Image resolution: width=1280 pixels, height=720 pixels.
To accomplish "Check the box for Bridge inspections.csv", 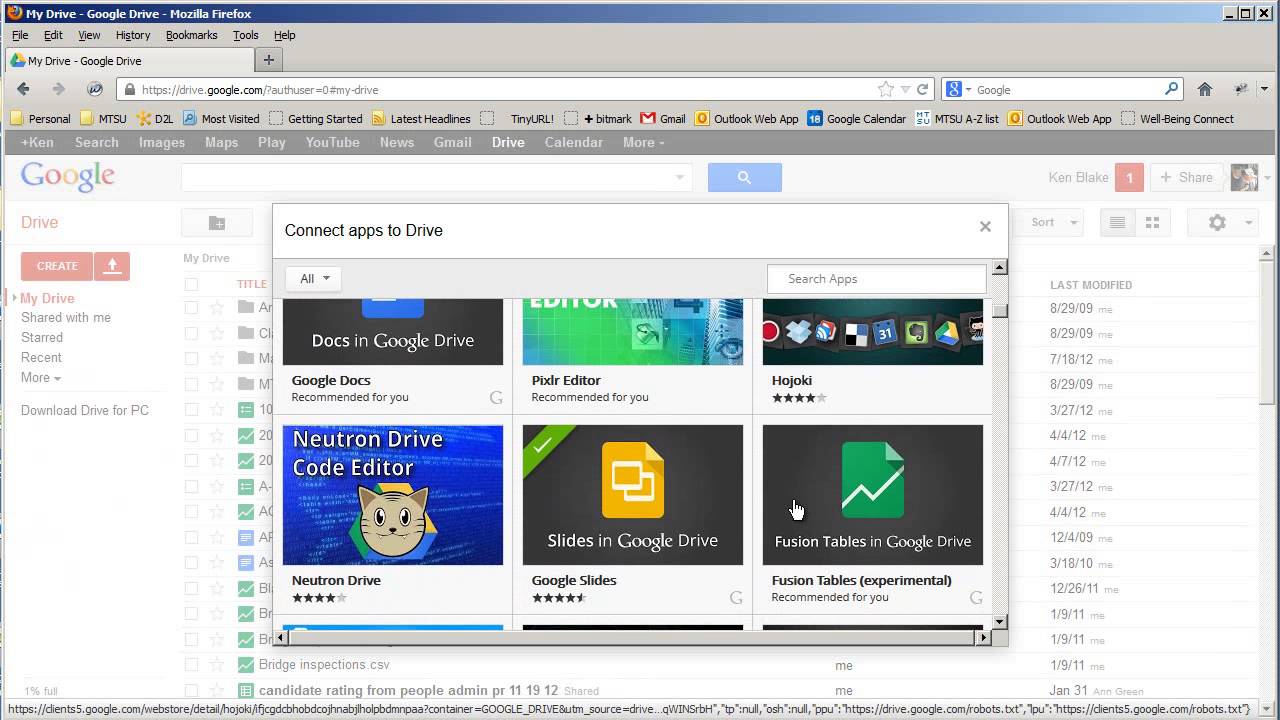I will tap(191, 664).
